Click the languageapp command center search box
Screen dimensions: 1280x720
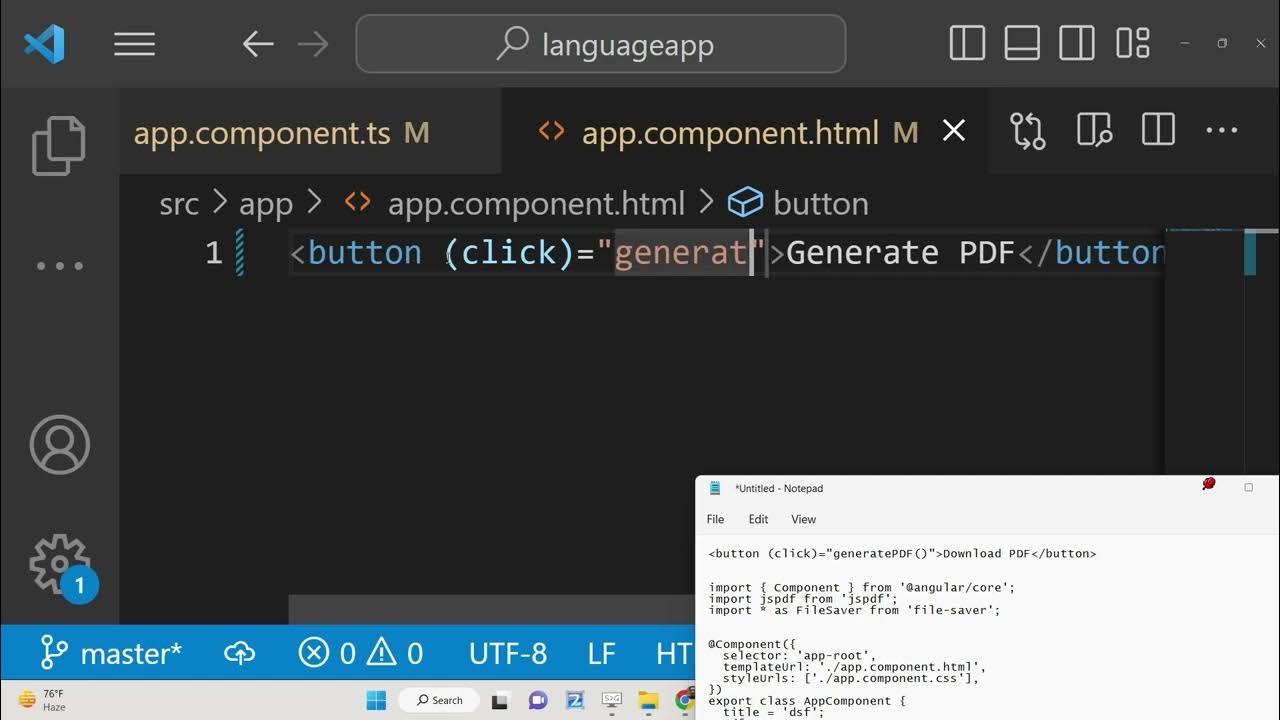[601, 44]
